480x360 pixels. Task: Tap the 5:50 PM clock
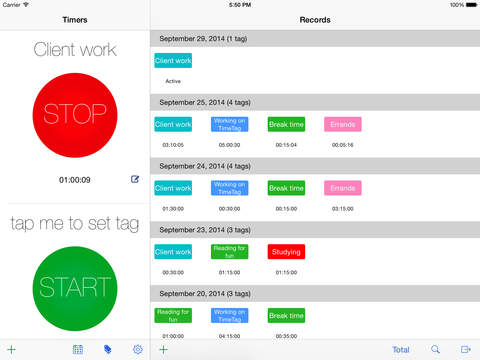(240, 5)
